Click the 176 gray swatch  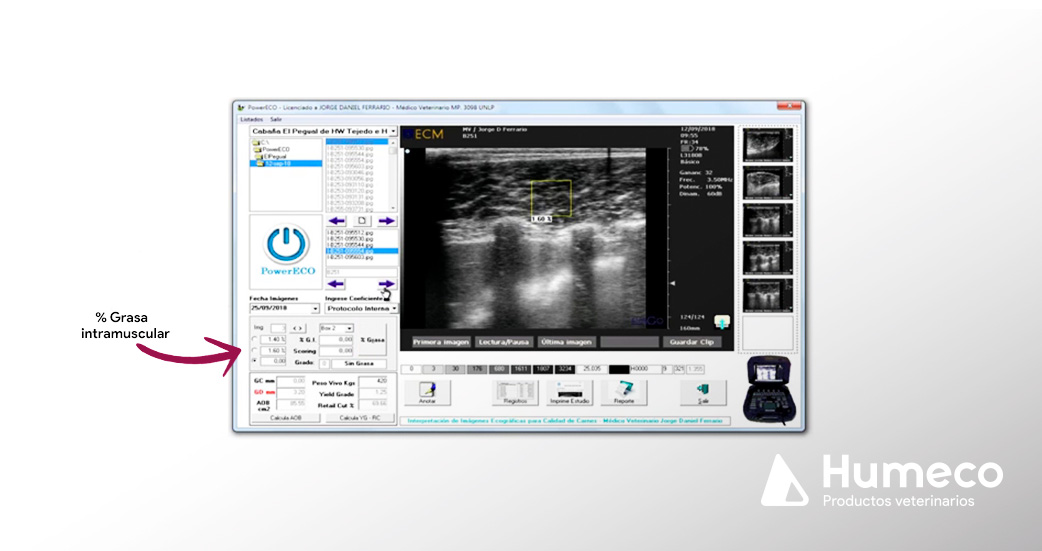pos(476,369)
